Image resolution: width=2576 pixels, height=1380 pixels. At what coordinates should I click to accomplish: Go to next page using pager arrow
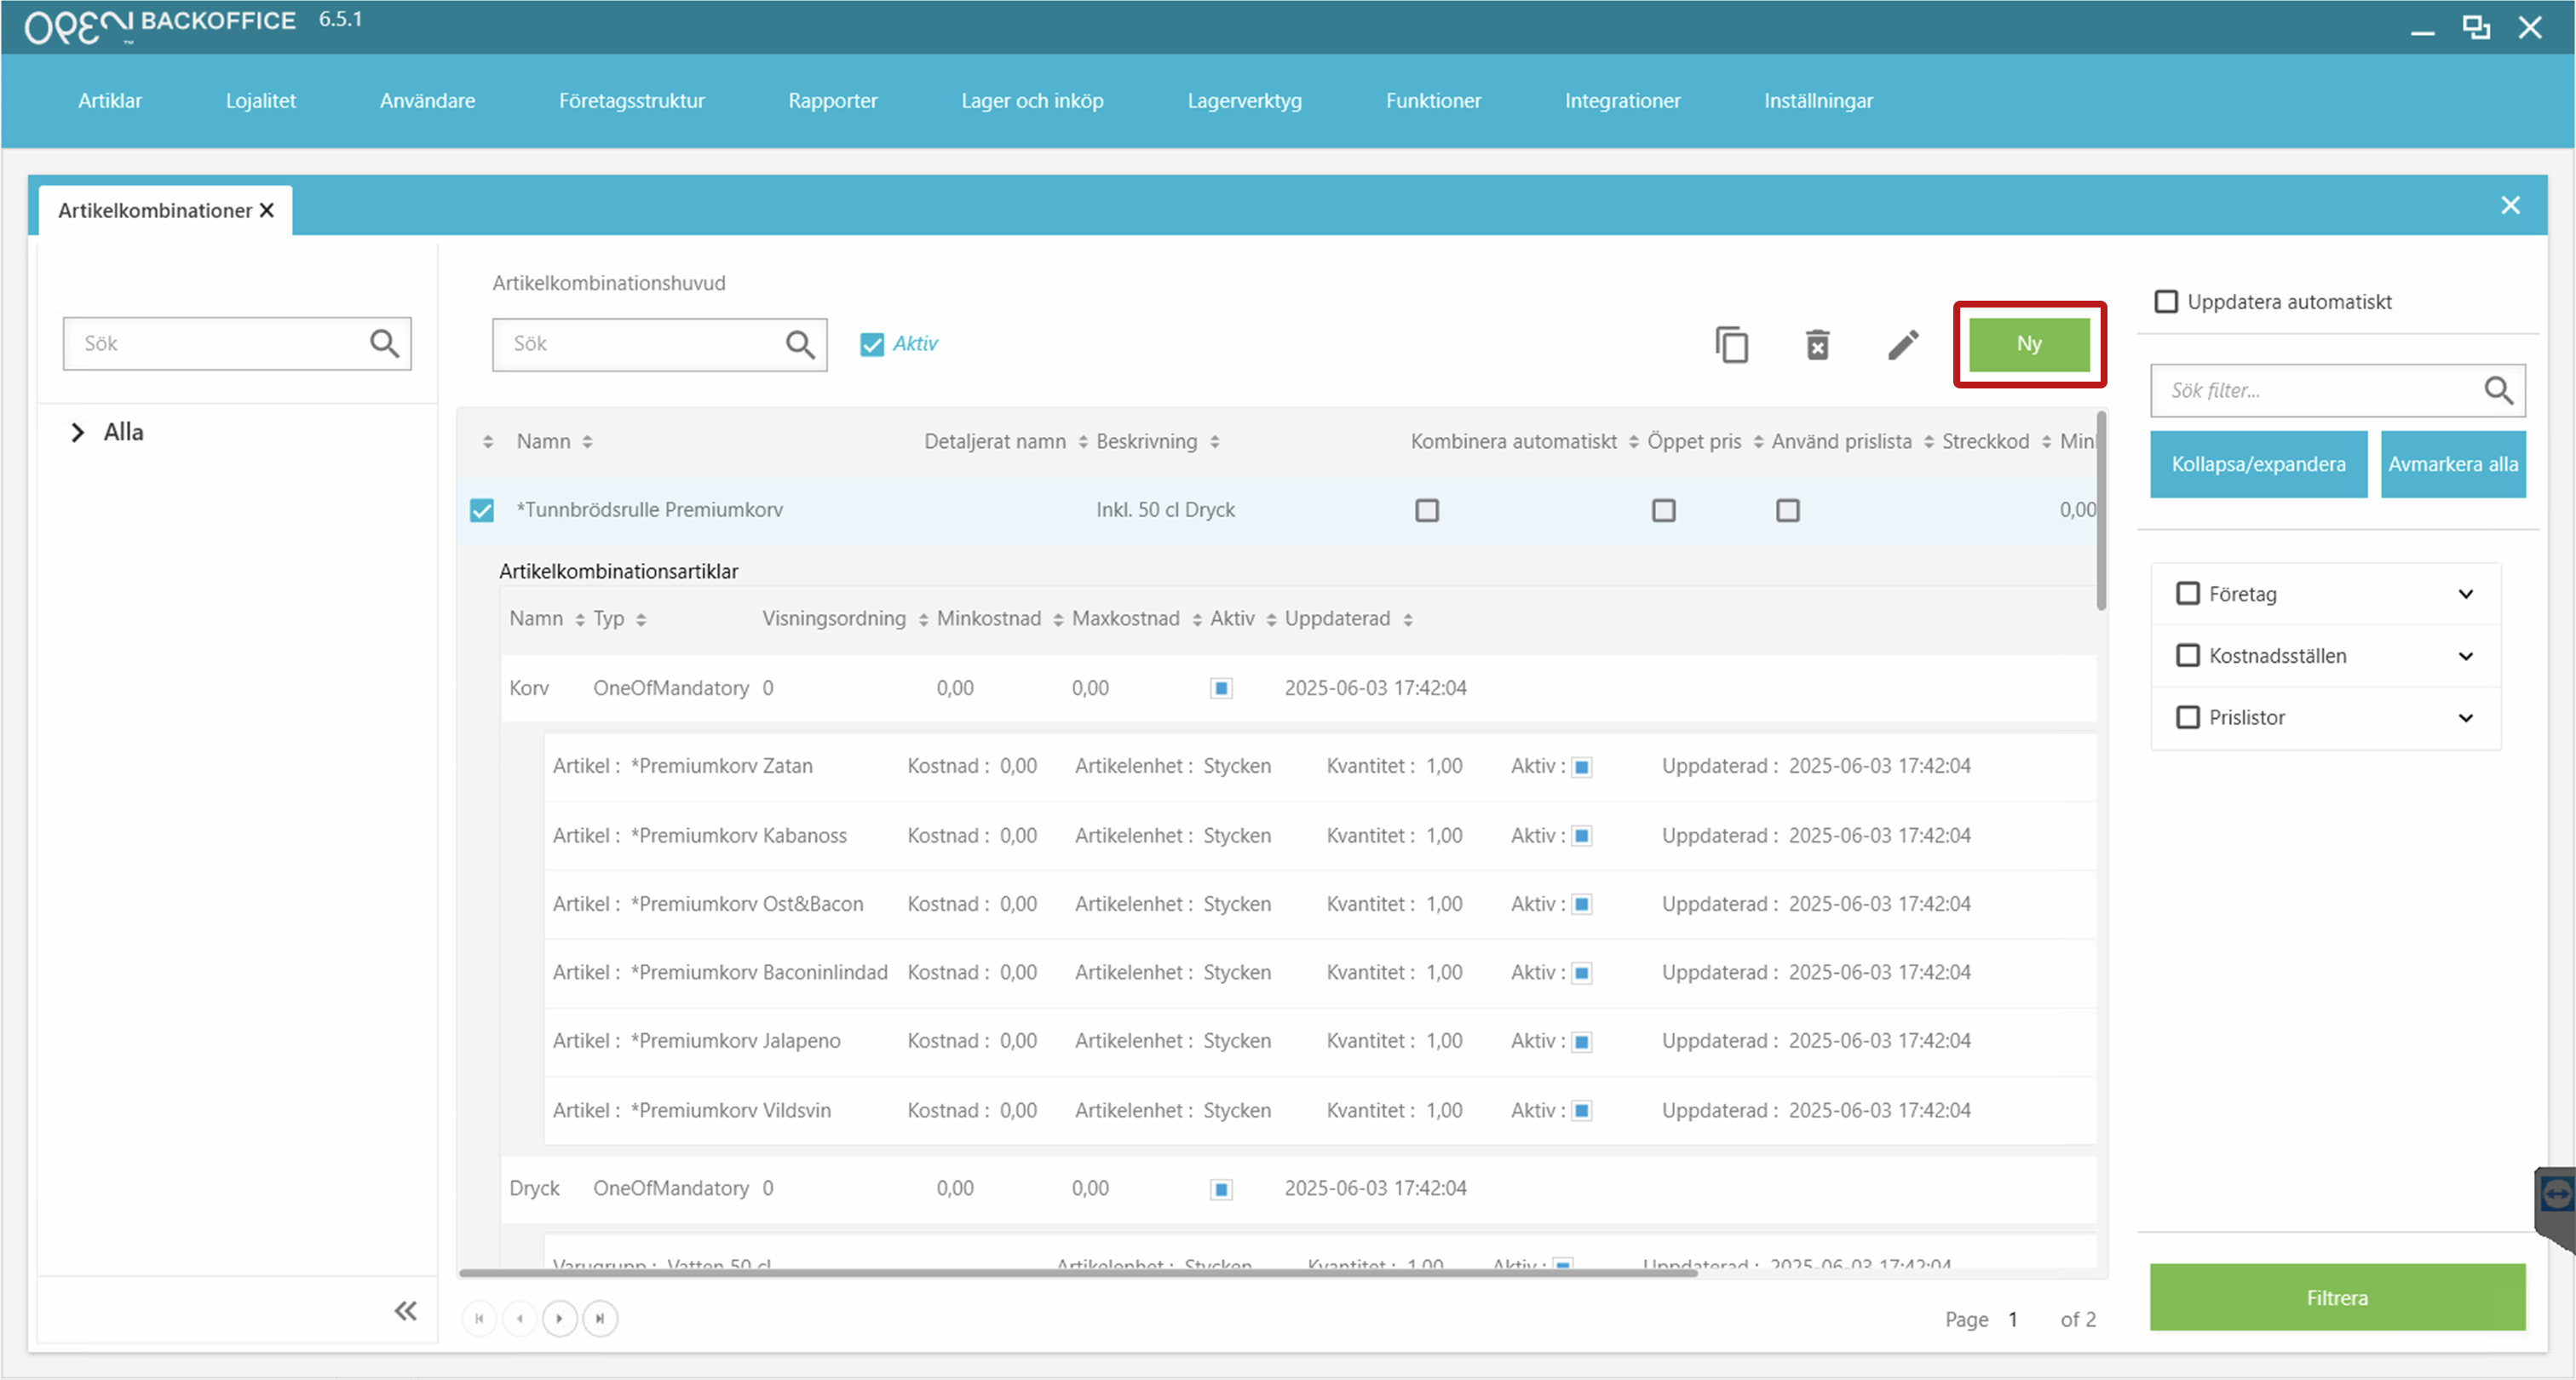pos(559,1318)
